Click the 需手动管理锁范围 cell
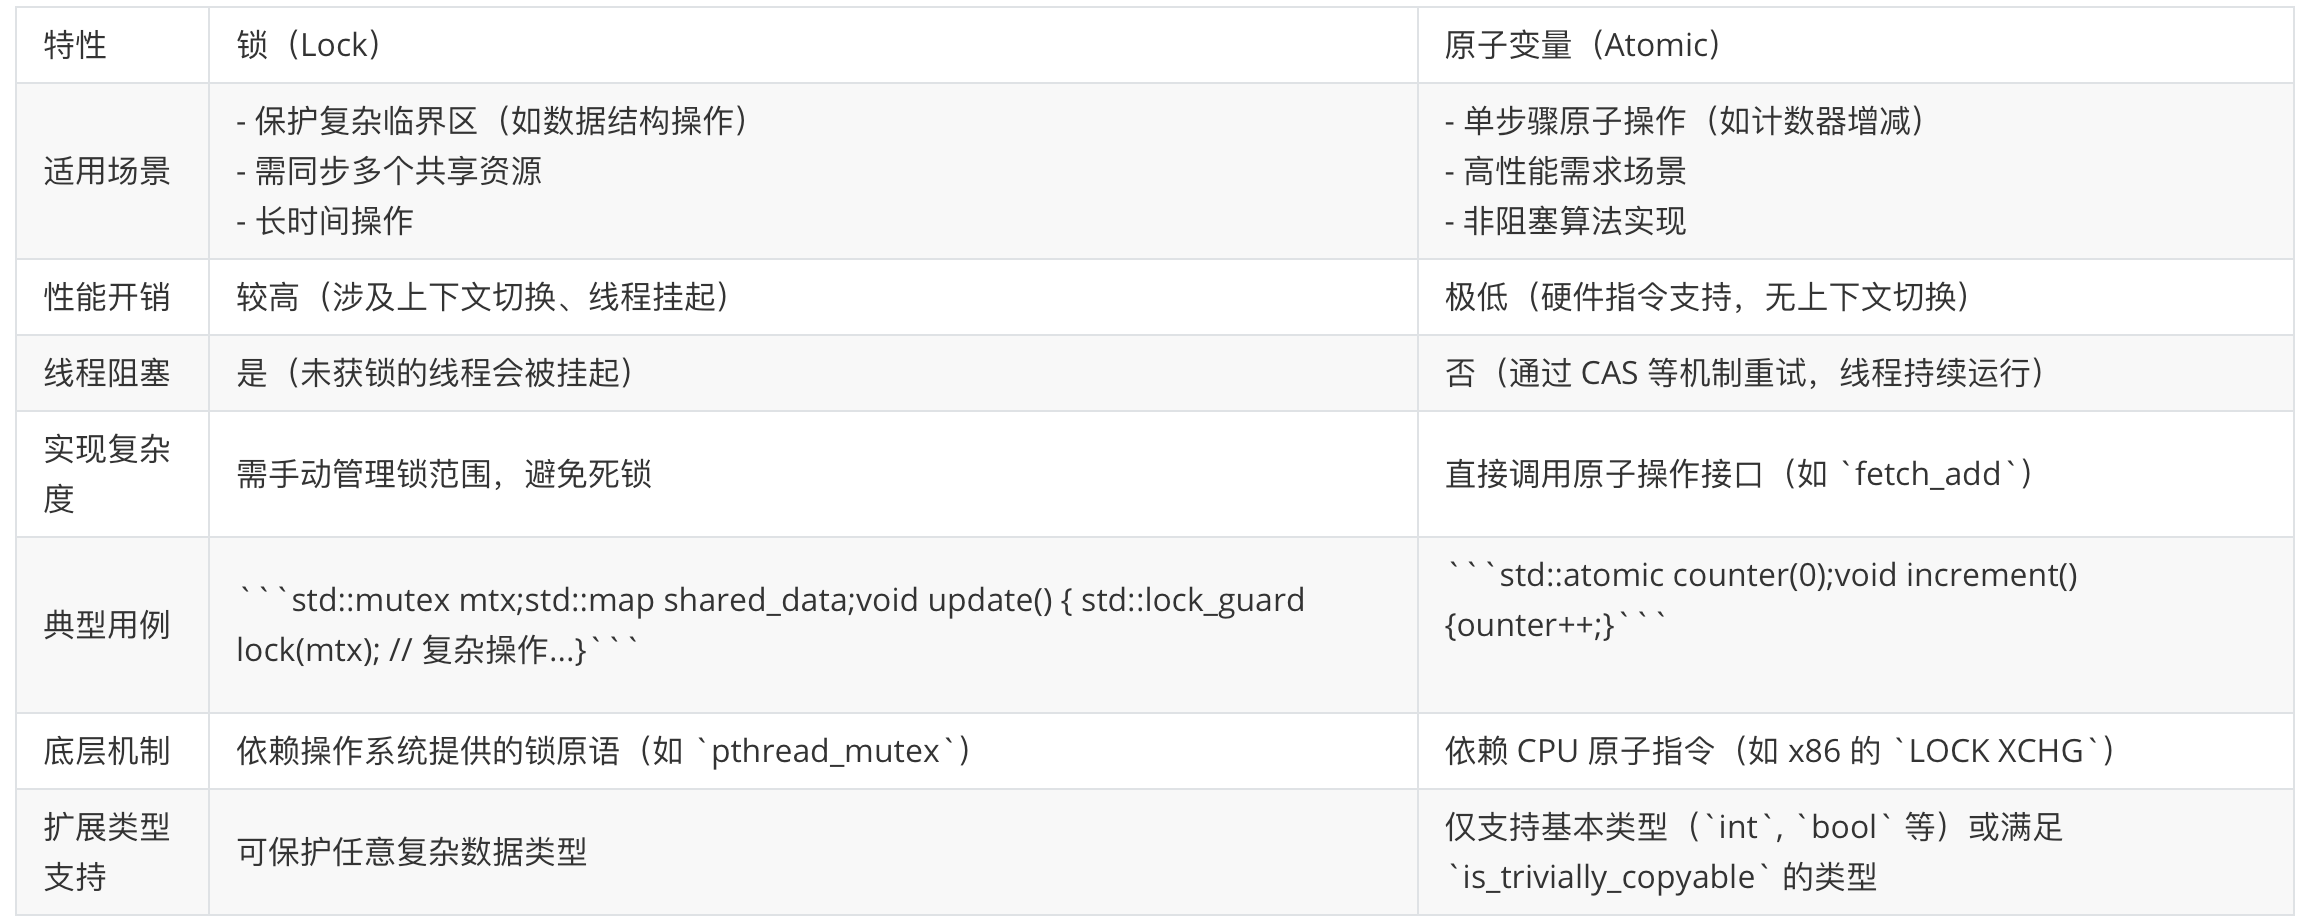The width and height of the screenshot is (2304, 922). [812, 474]
